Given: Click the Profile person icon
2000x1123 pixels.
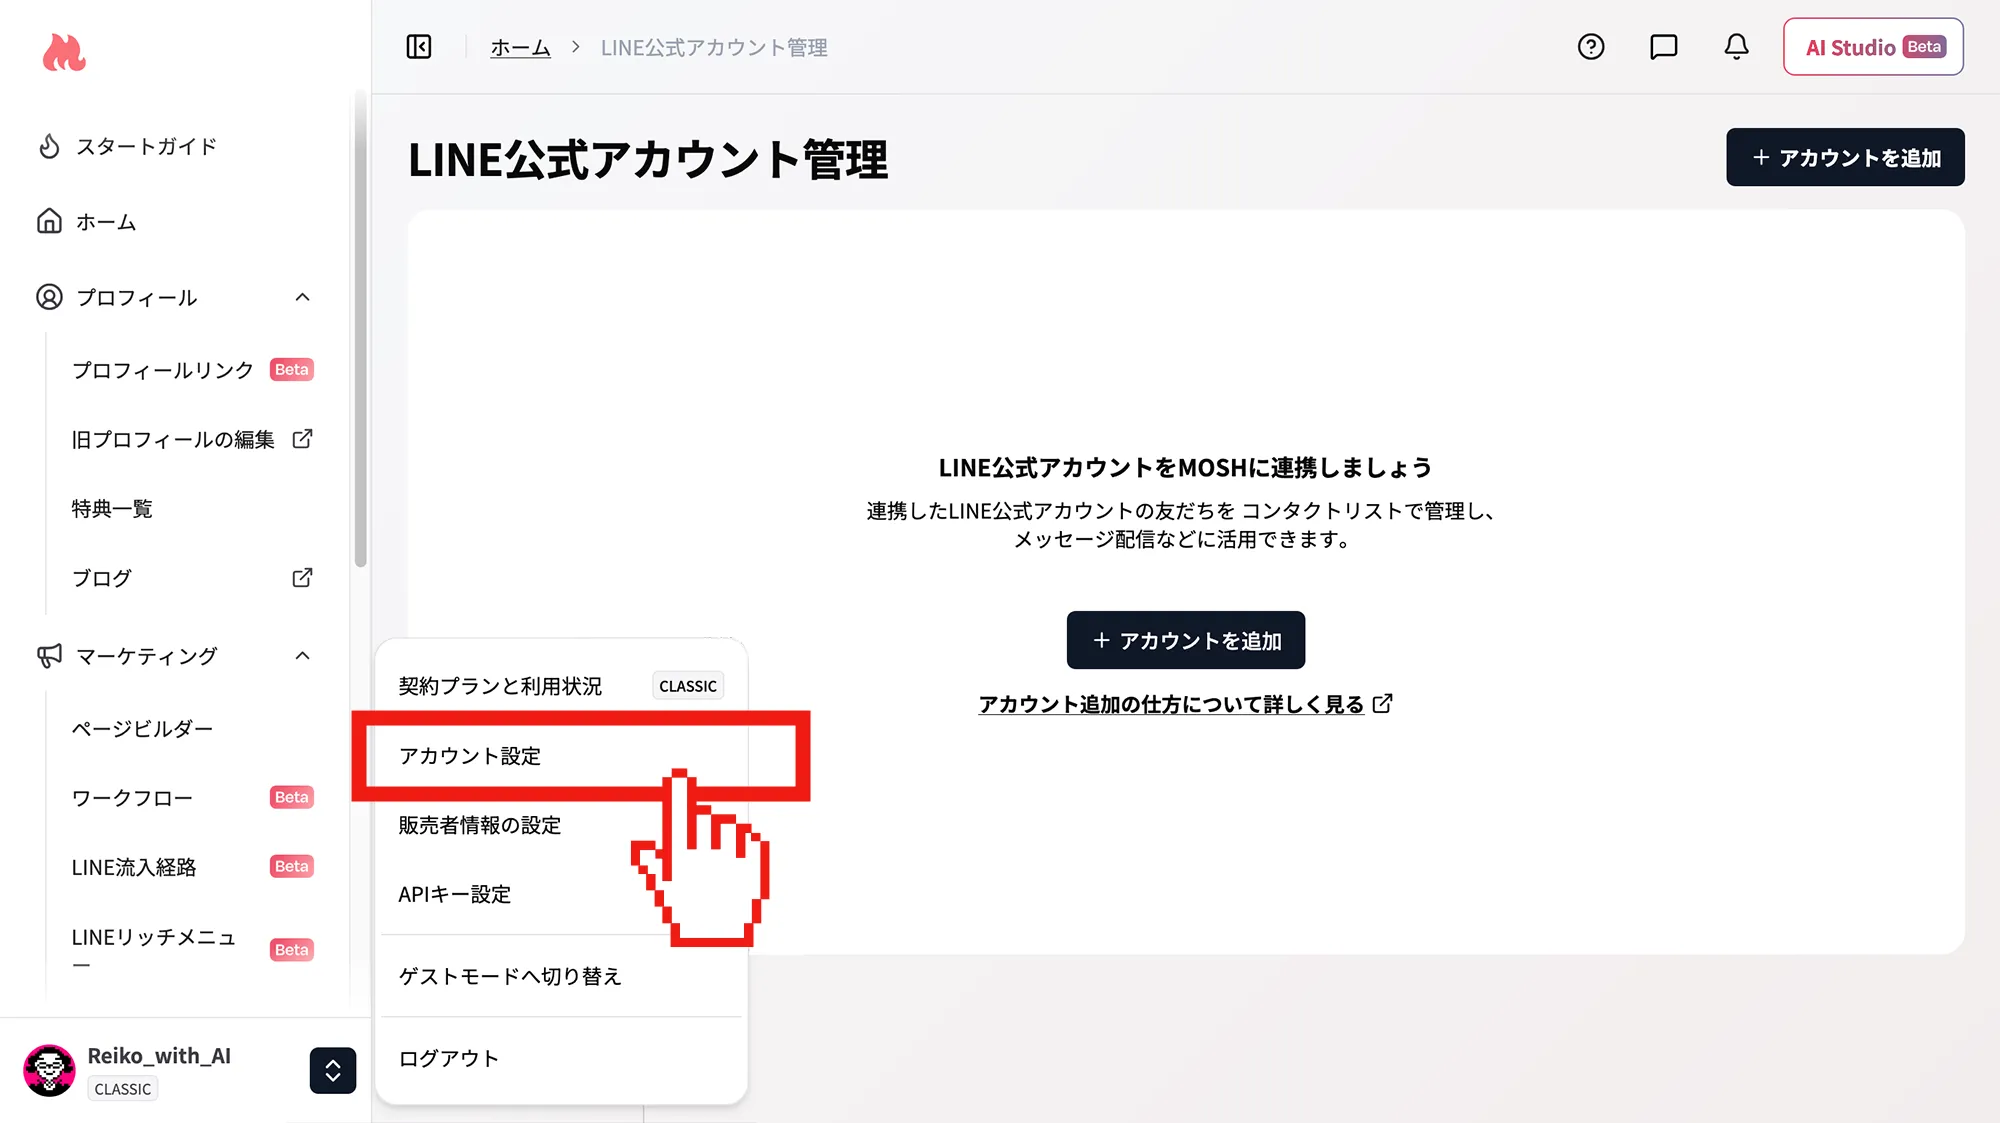Looking at the screenshot, I should [x=49, y=297].
